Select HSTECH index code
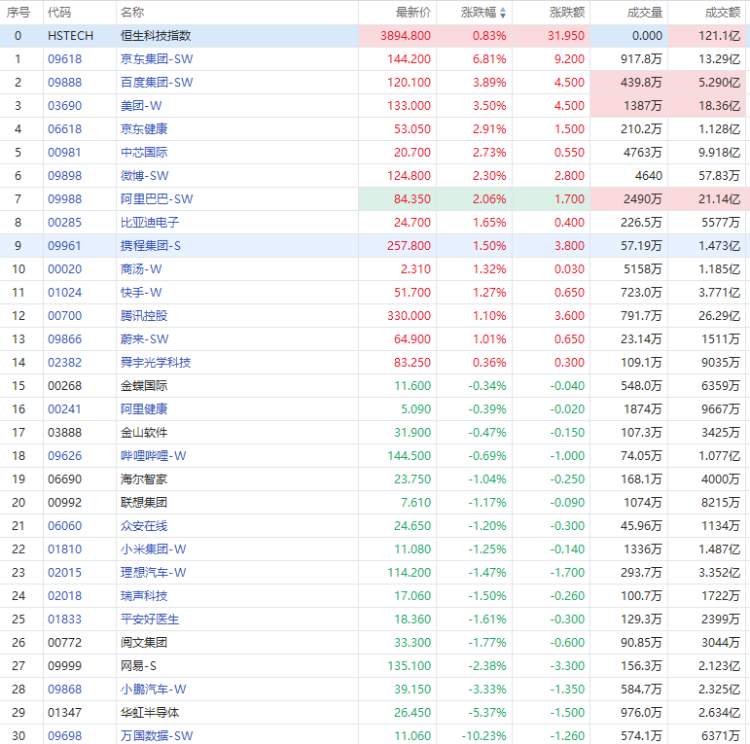Image resolution: width=750 pixels, height=744 pixels. [70, 36]
